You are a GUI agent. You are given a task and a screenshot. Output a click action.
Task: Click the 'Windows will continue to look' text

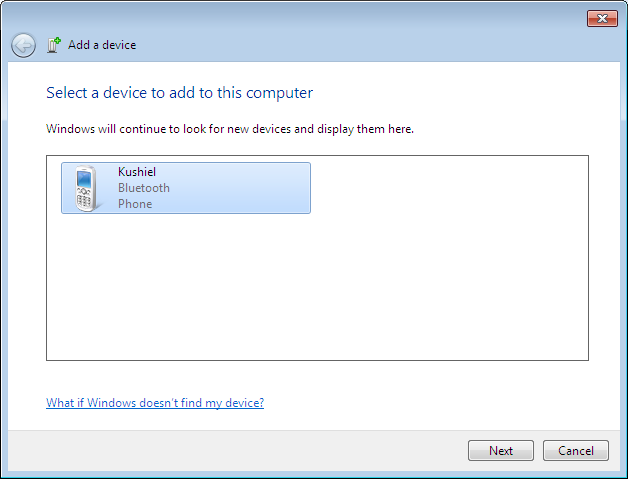point(230,129)
